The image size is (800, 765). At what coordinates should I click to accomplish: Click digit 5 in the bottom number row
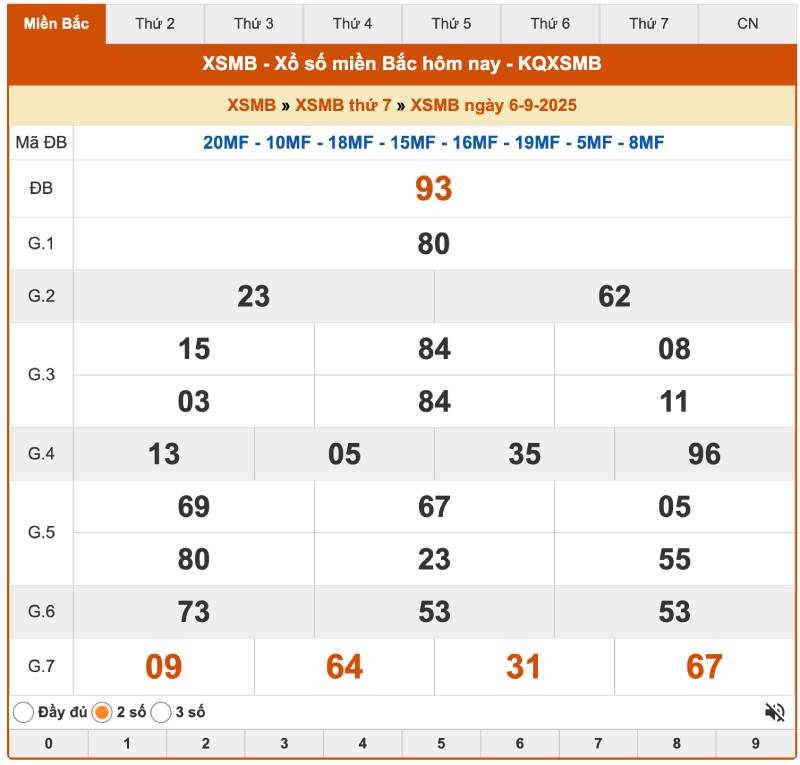pyautogui.click(x=441, y=744)
